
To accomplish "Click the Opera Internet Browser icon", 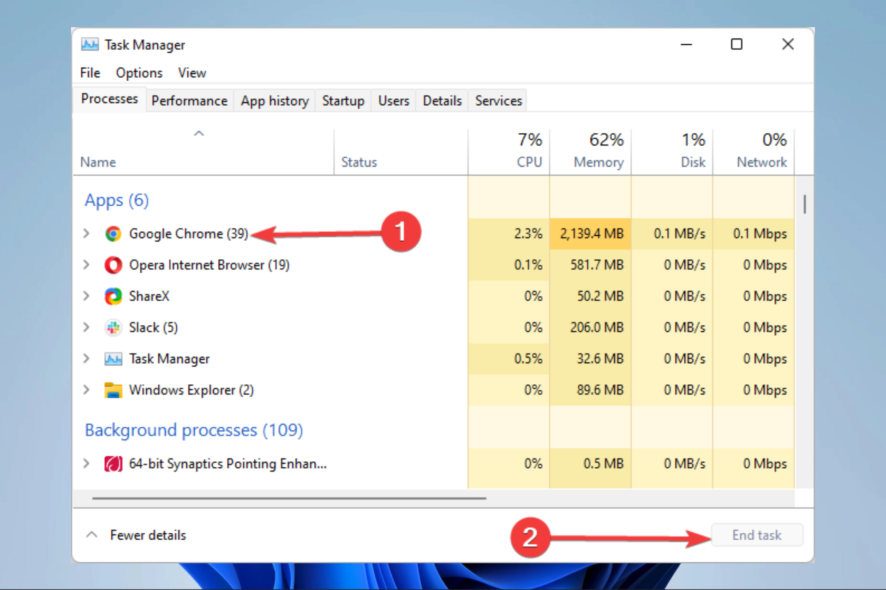I will click(x=113, y=265).
